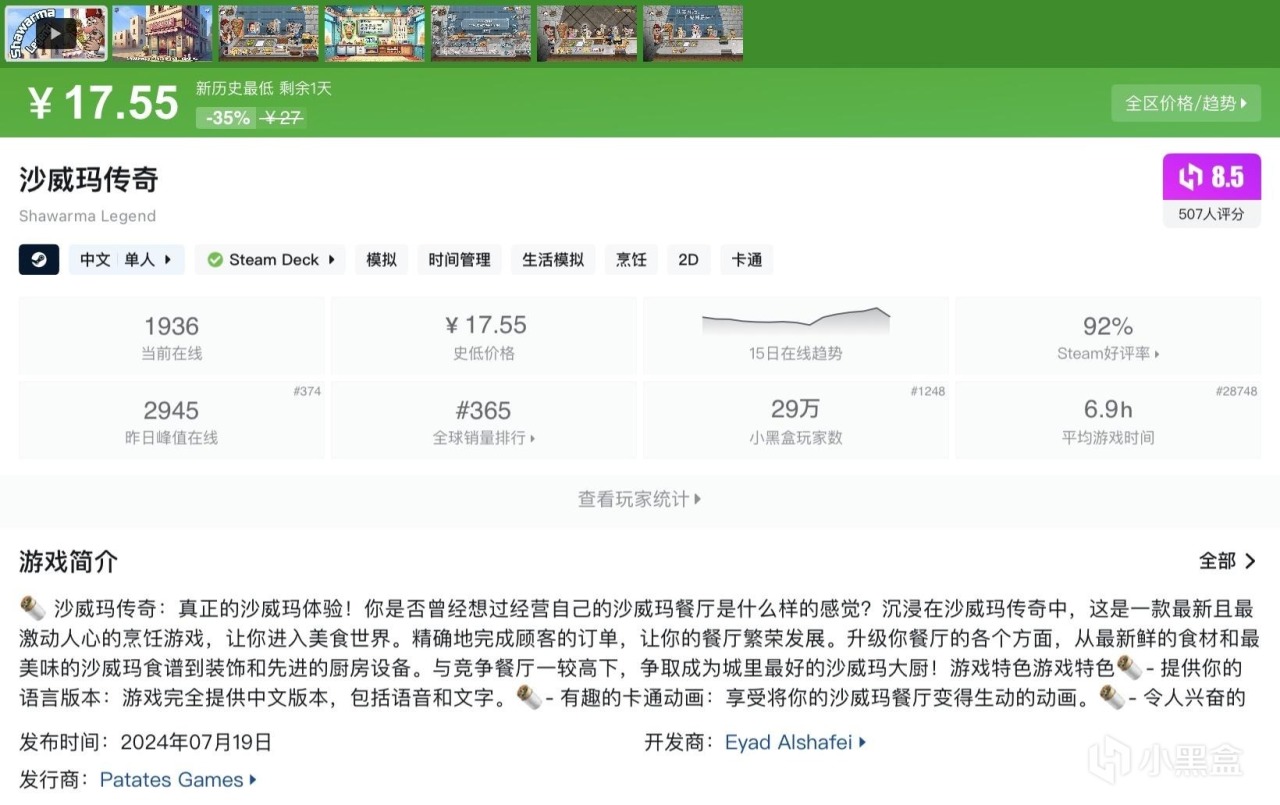Open the street building screenshot thumbnail

click(x=162, y=34)
